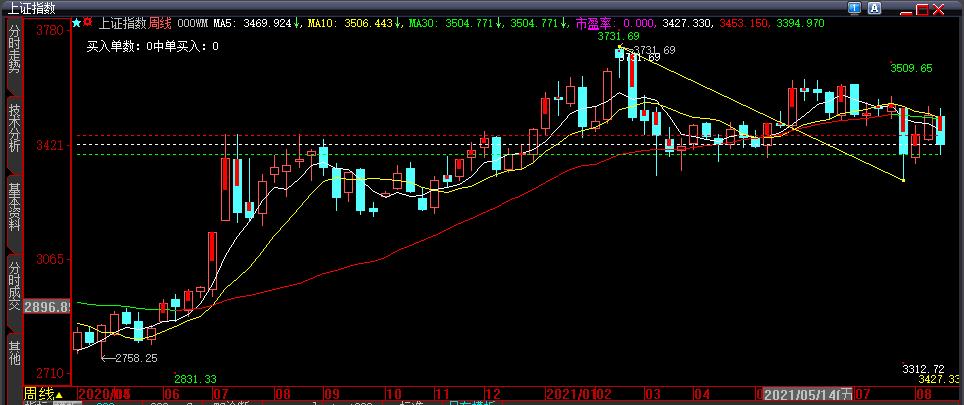Open the 技术分析 side tab
Screen dimensions: 964x405
click(14, 128)
